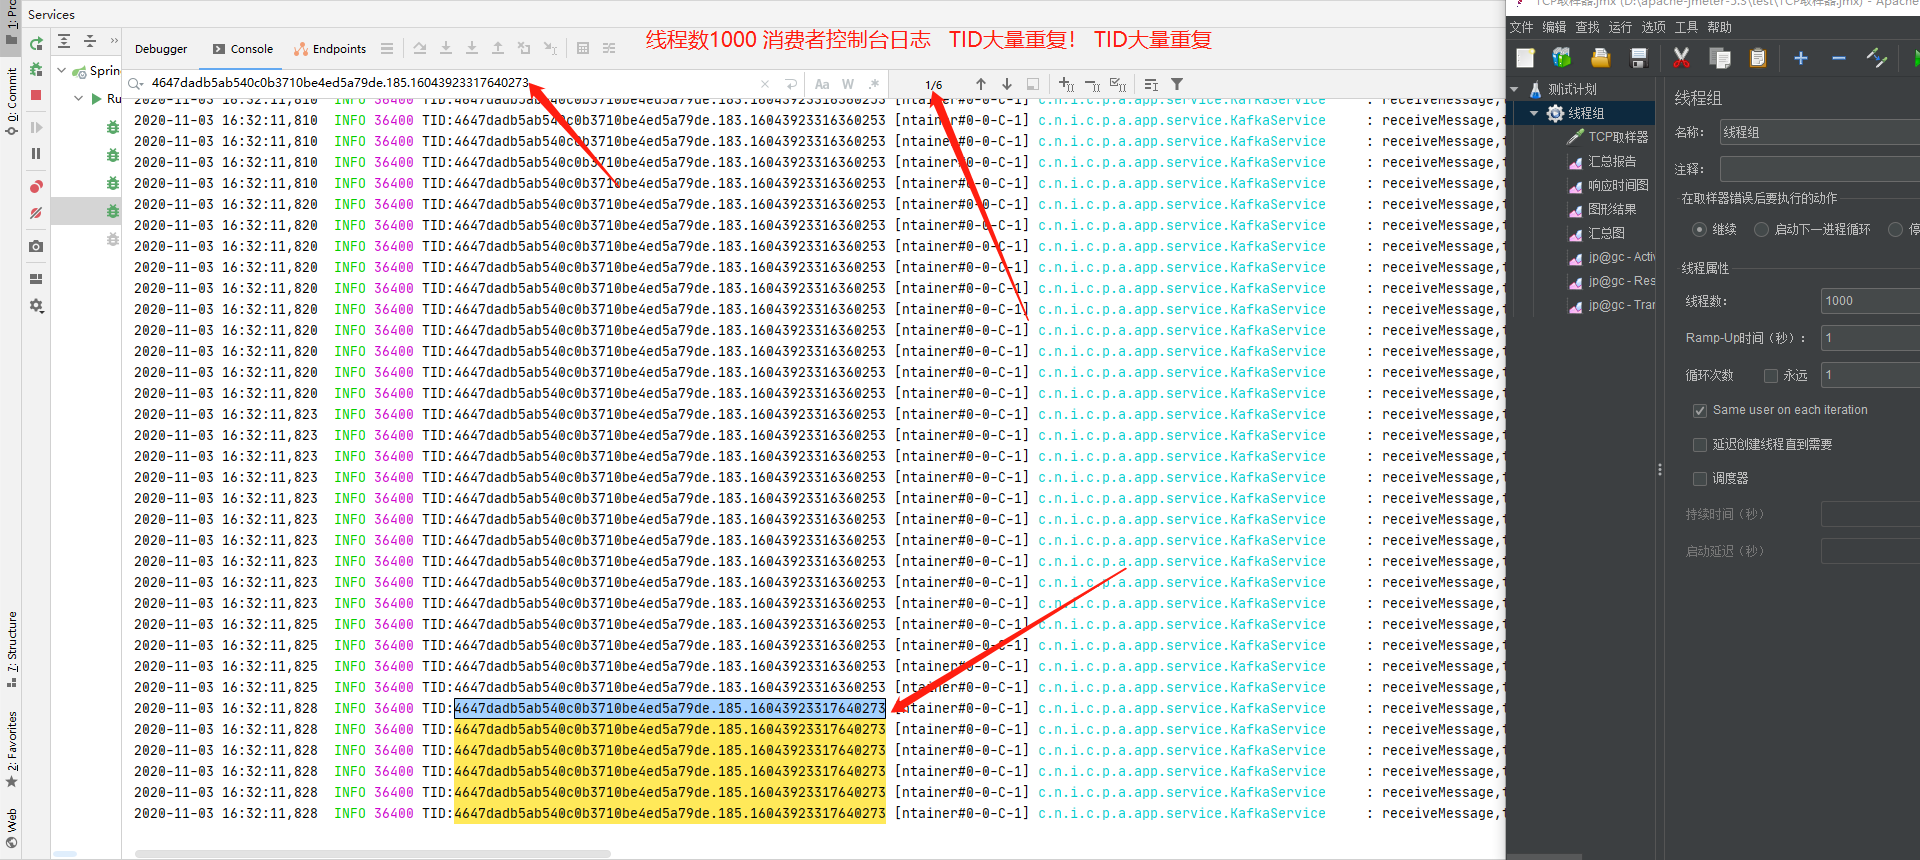
Task: Open search history dropdown magnifier
Action: pyautogui.click(x=137, y=84)
